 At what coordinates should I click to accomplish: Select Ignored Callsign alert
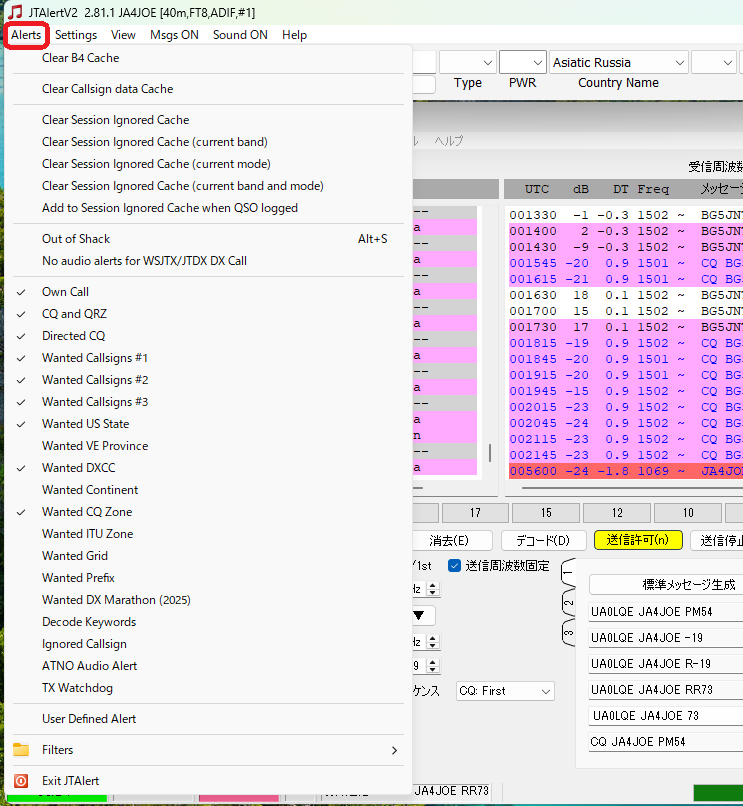click(208, 644)
